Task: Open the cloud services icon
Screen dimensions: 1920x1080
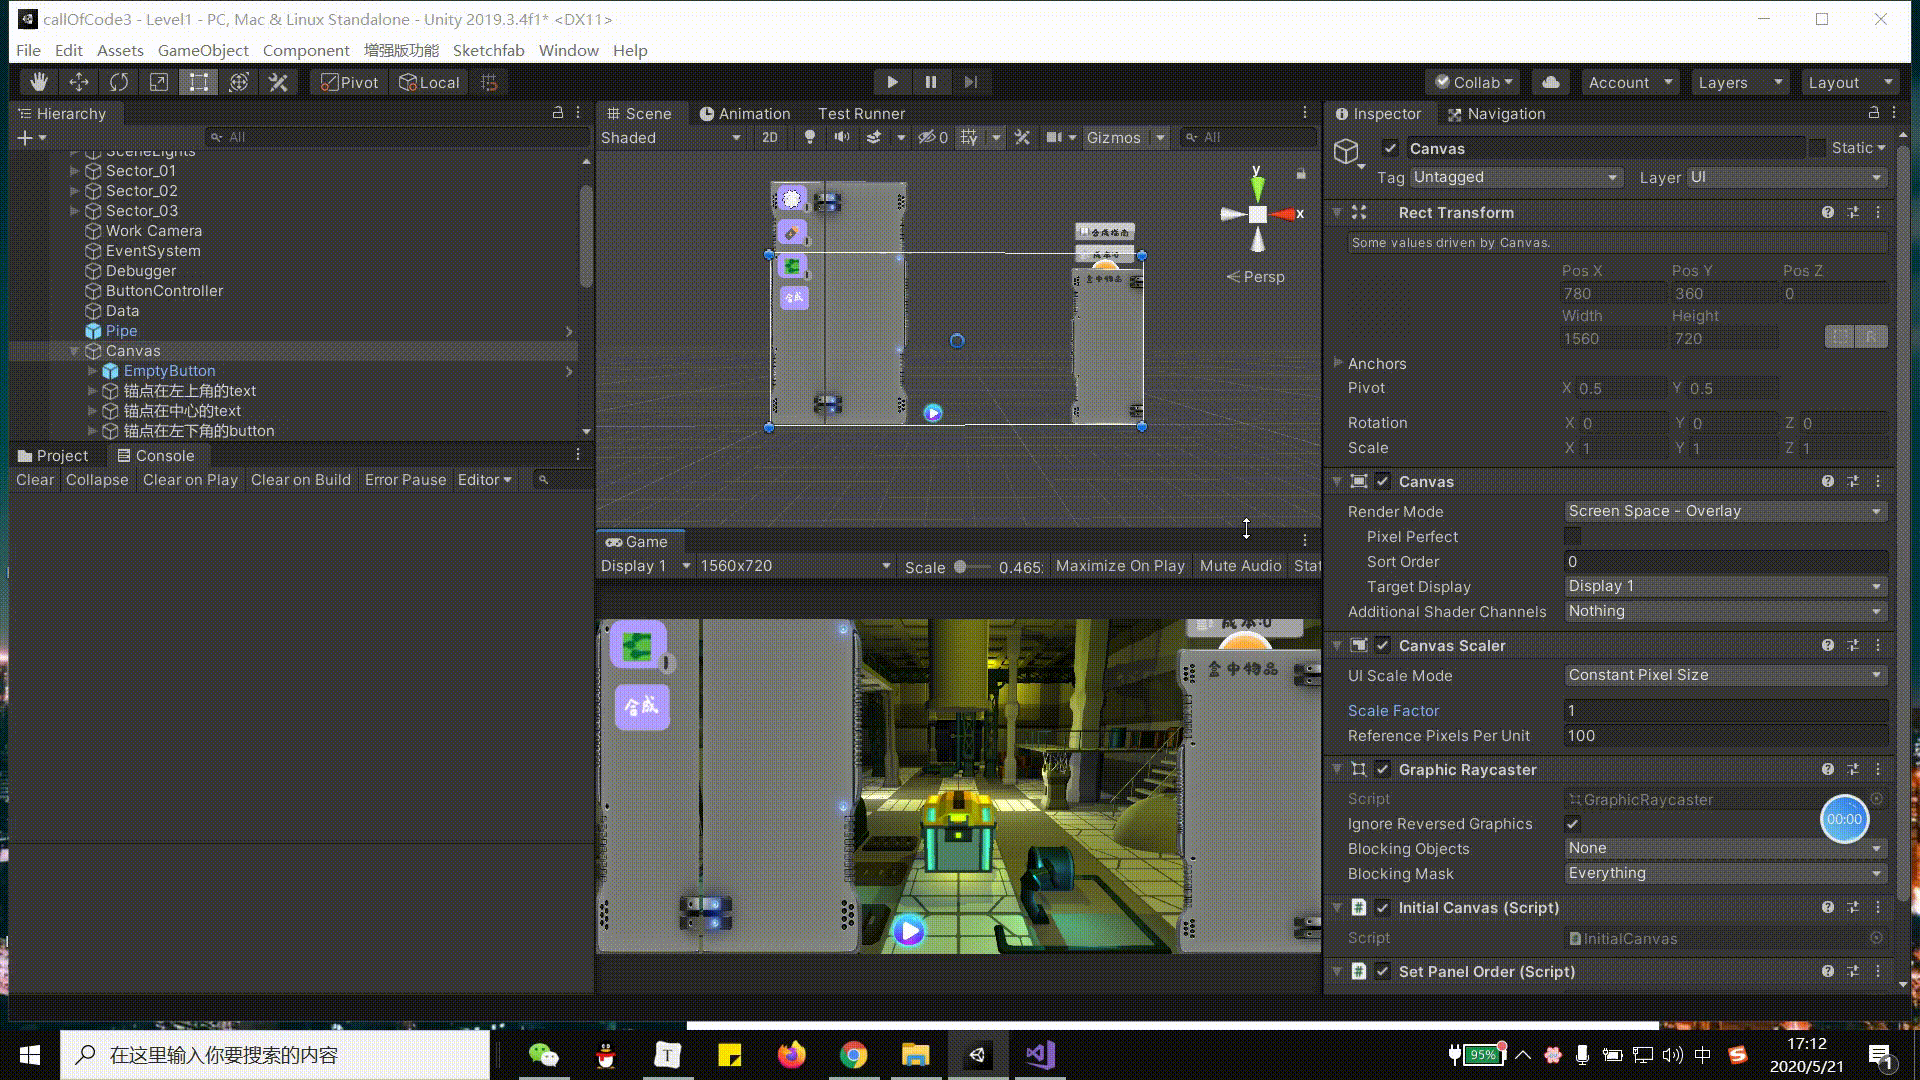Action: [x=1550, y=82]
